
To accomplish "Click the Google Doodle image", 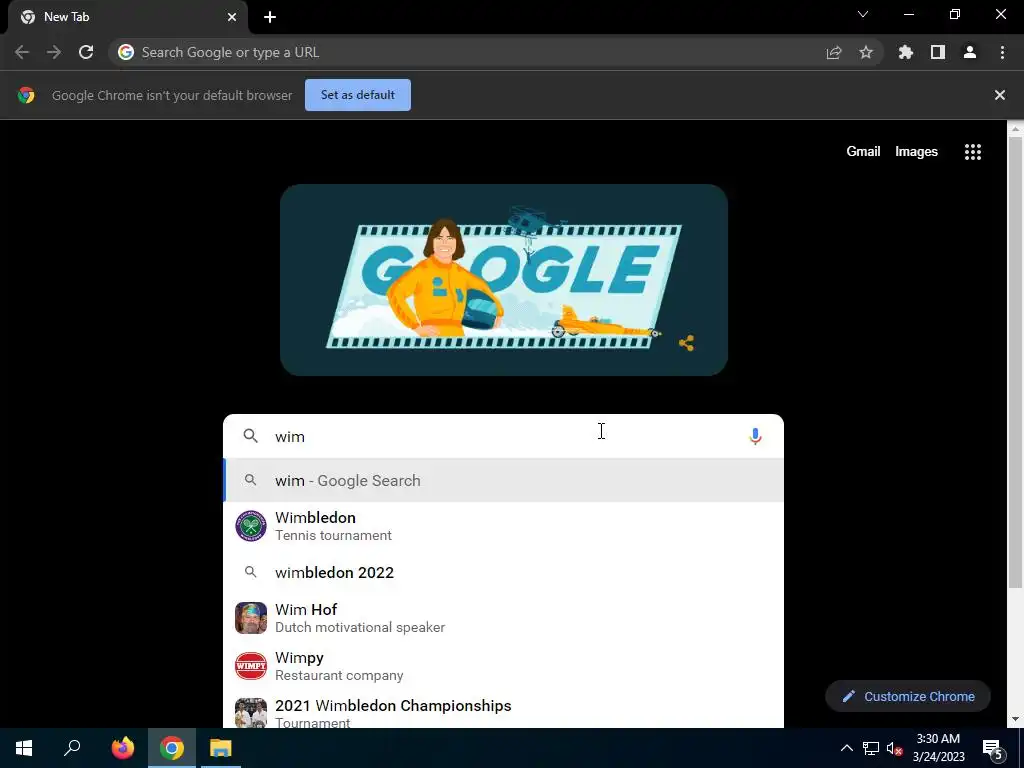I will (x=504, y=280).
